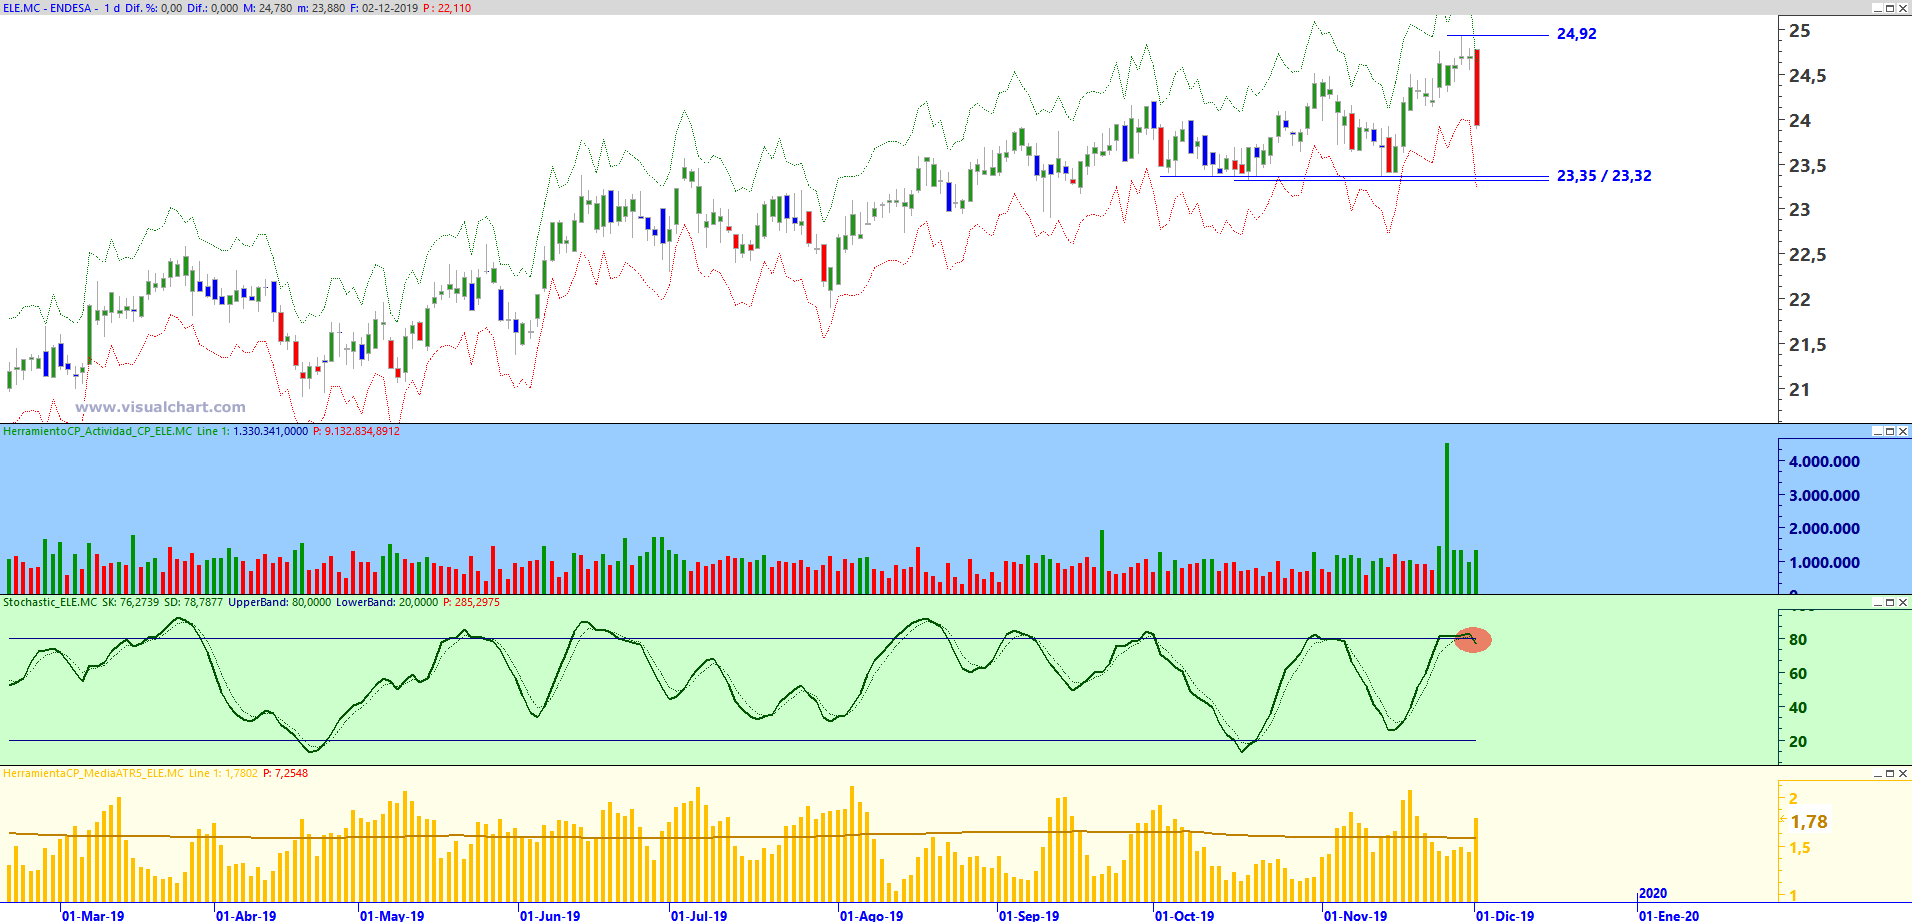
Task: Click the 3.000.000 volume axis label
Action: 1825,495
